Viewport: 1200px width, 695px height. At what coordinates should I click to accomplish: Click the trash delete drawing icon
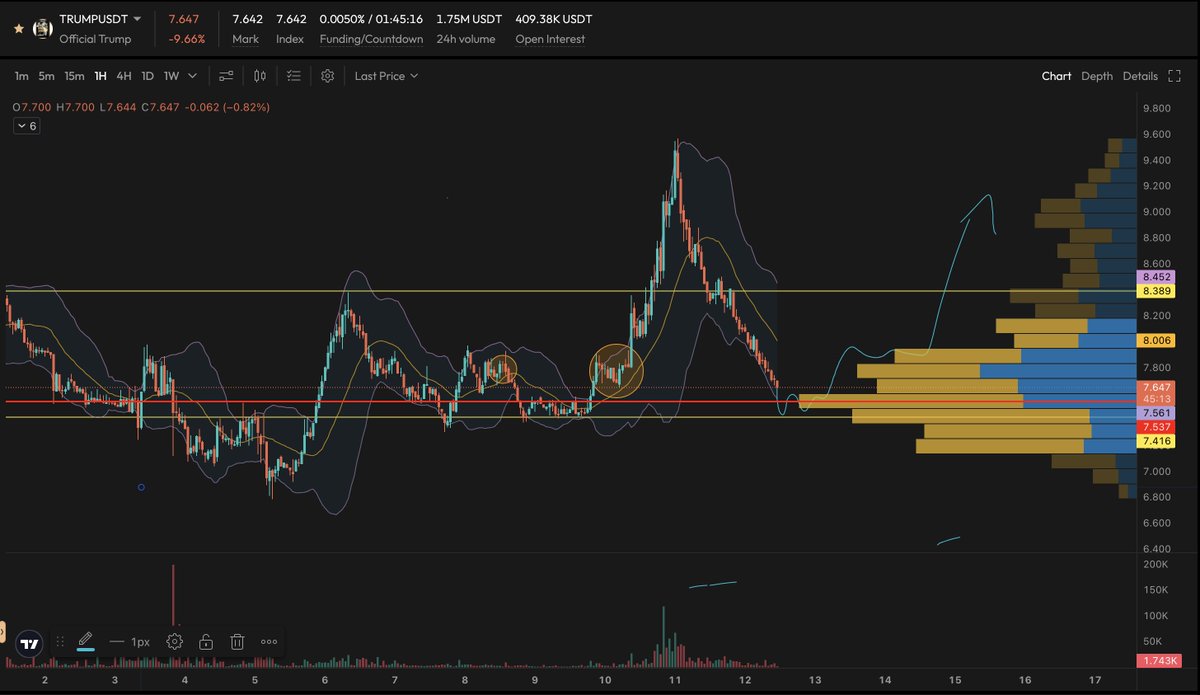point(237,642)
